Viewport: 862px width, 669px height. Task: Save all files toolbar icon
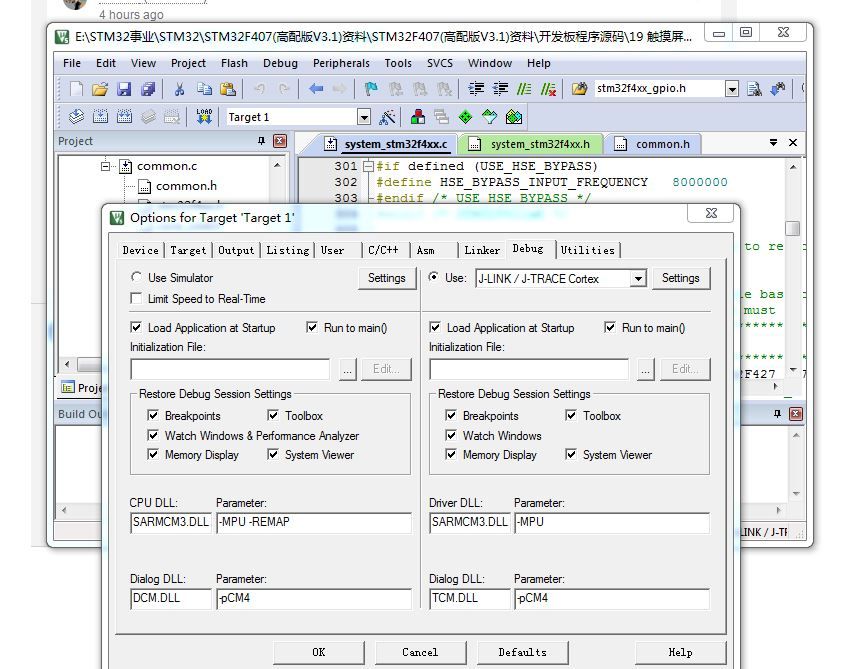(148, 89)
